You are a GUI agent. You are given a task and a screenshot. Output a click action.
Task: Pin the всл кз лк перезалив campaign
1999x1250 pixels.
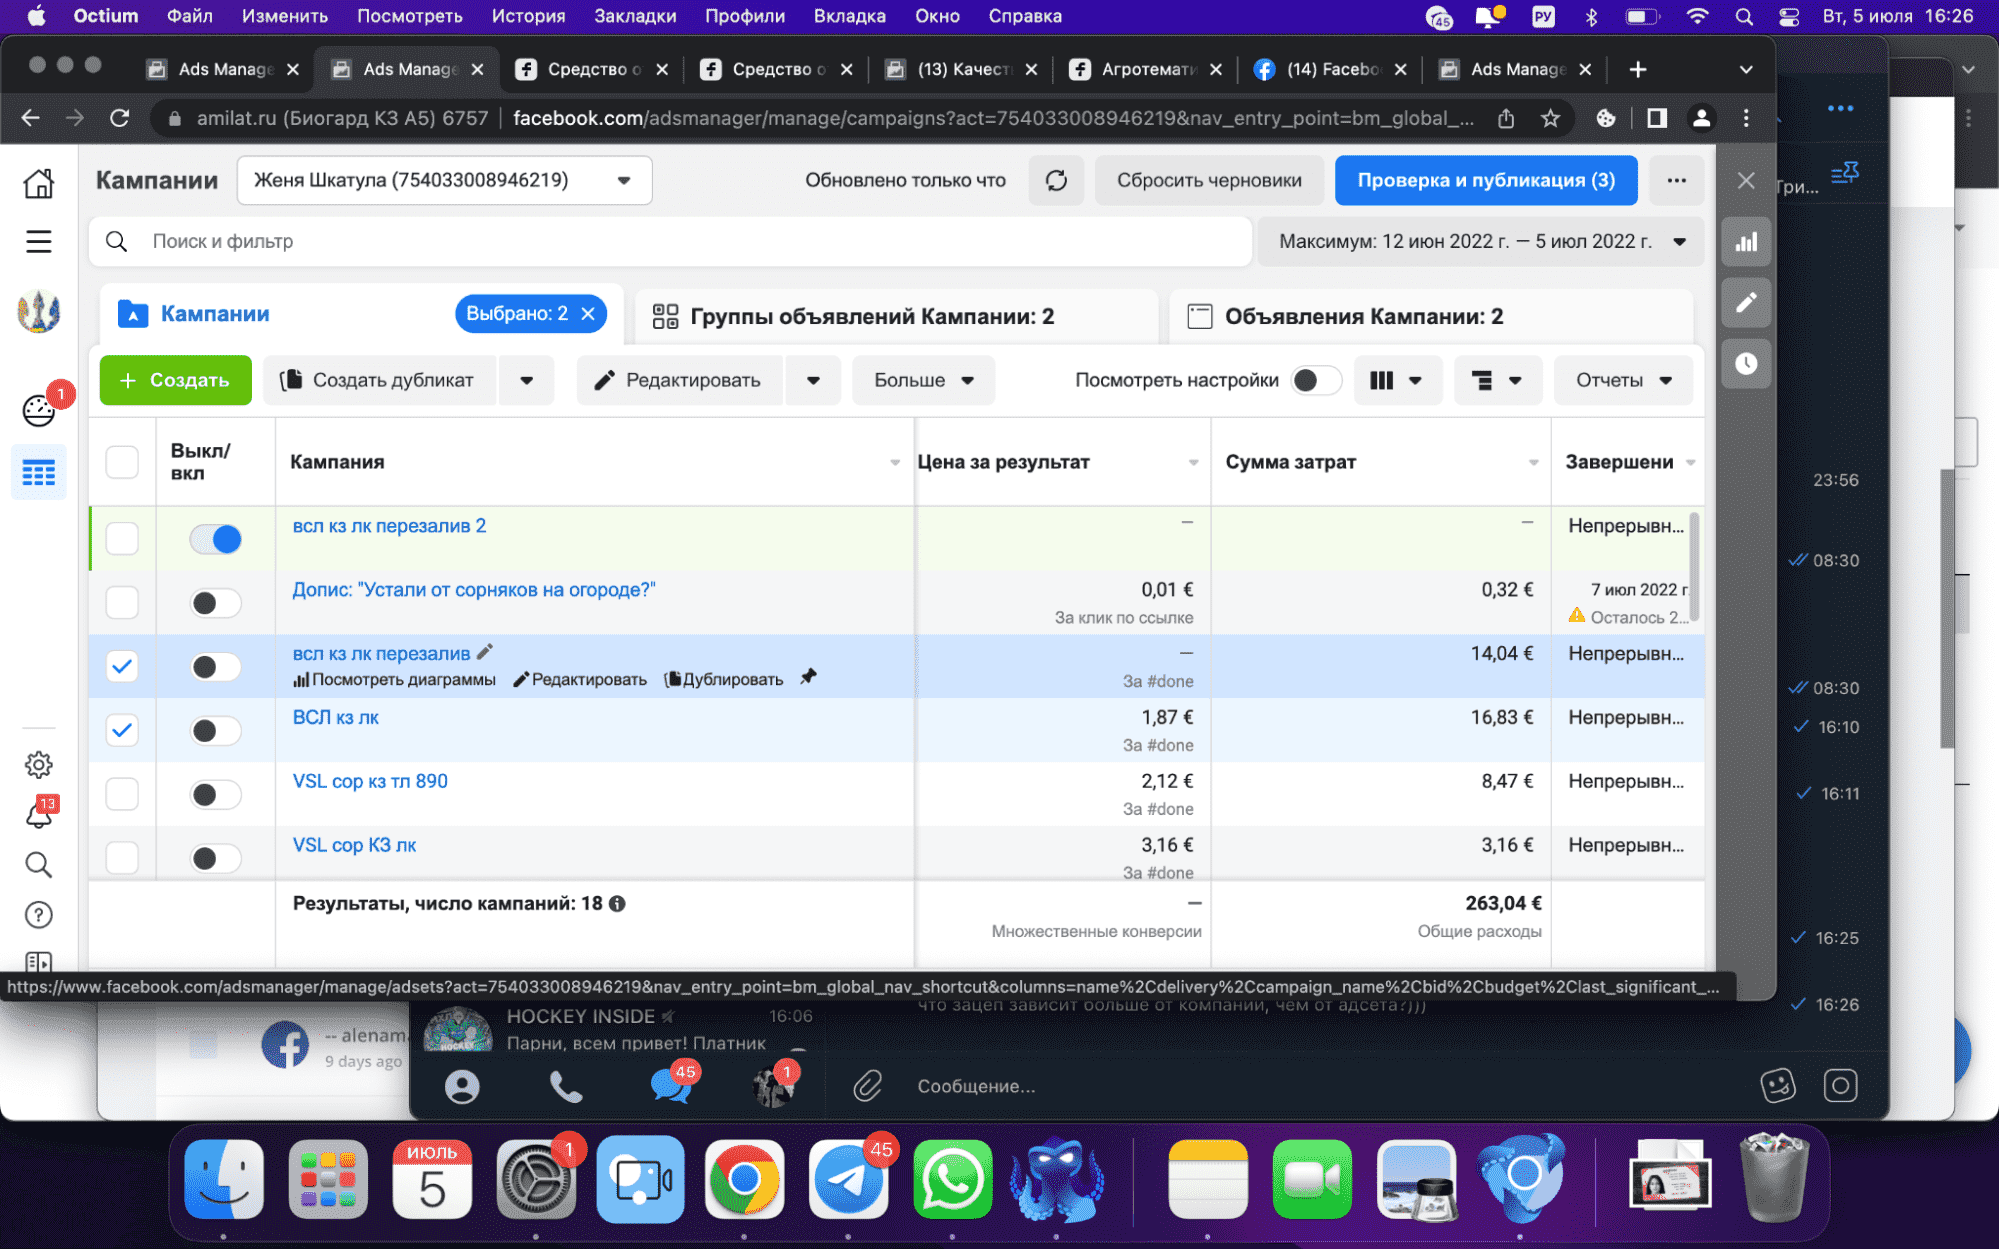point(809,677)
